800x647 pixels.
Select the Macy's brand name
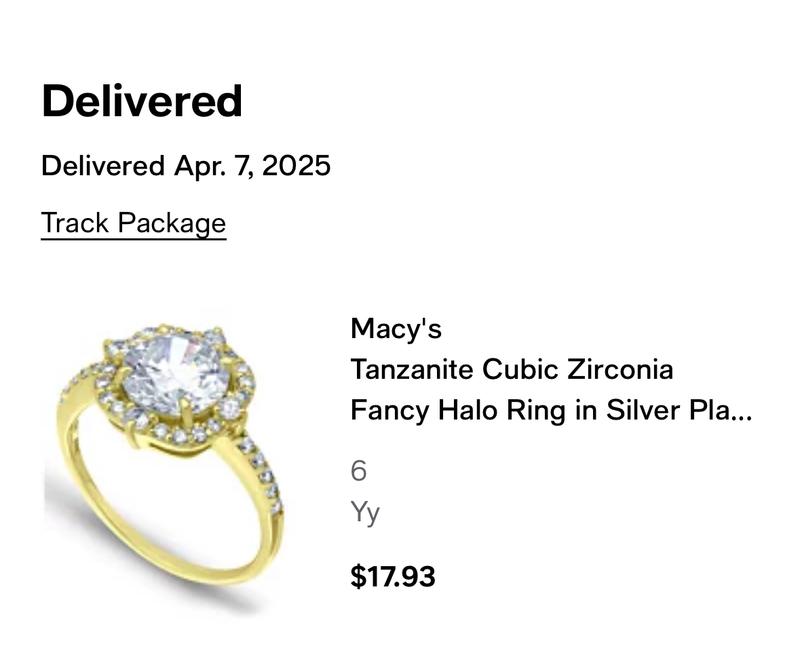(x=396, y=328)
